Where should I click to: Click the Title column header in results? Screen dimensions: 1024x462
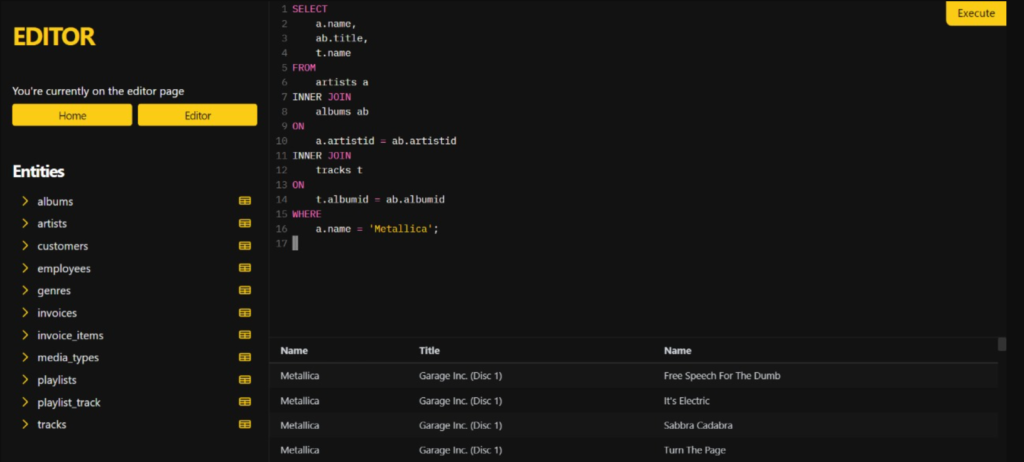click(429, 351)
